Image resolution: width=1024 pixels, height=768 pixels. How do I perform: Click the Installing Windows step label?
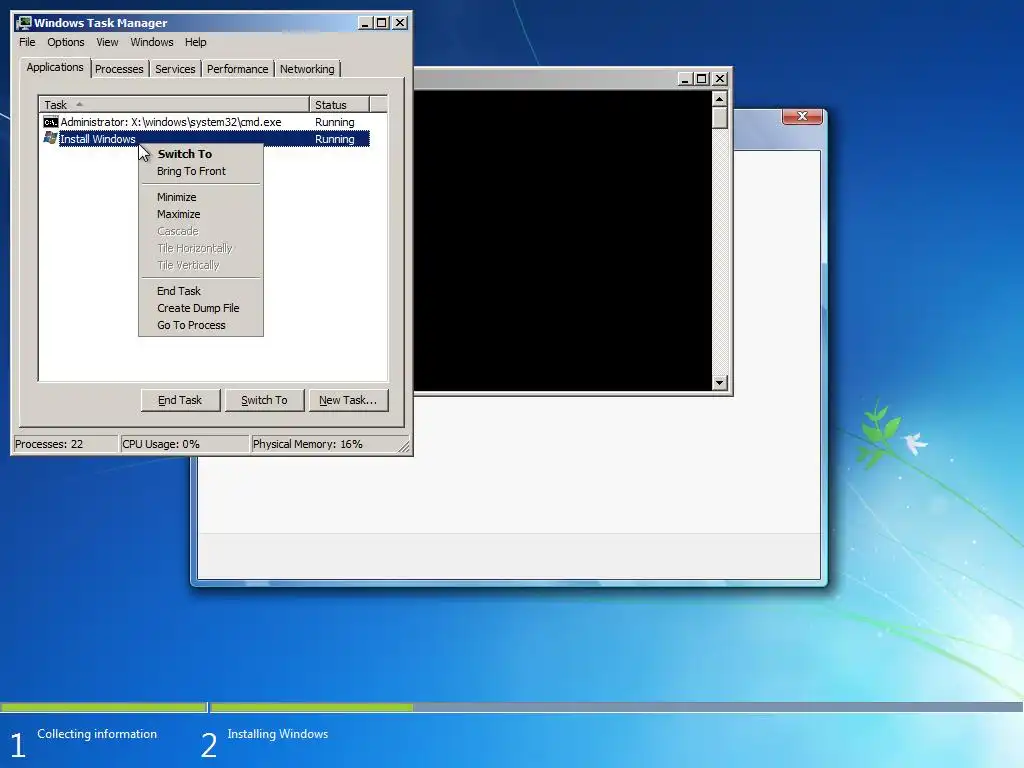pos(278,734)
